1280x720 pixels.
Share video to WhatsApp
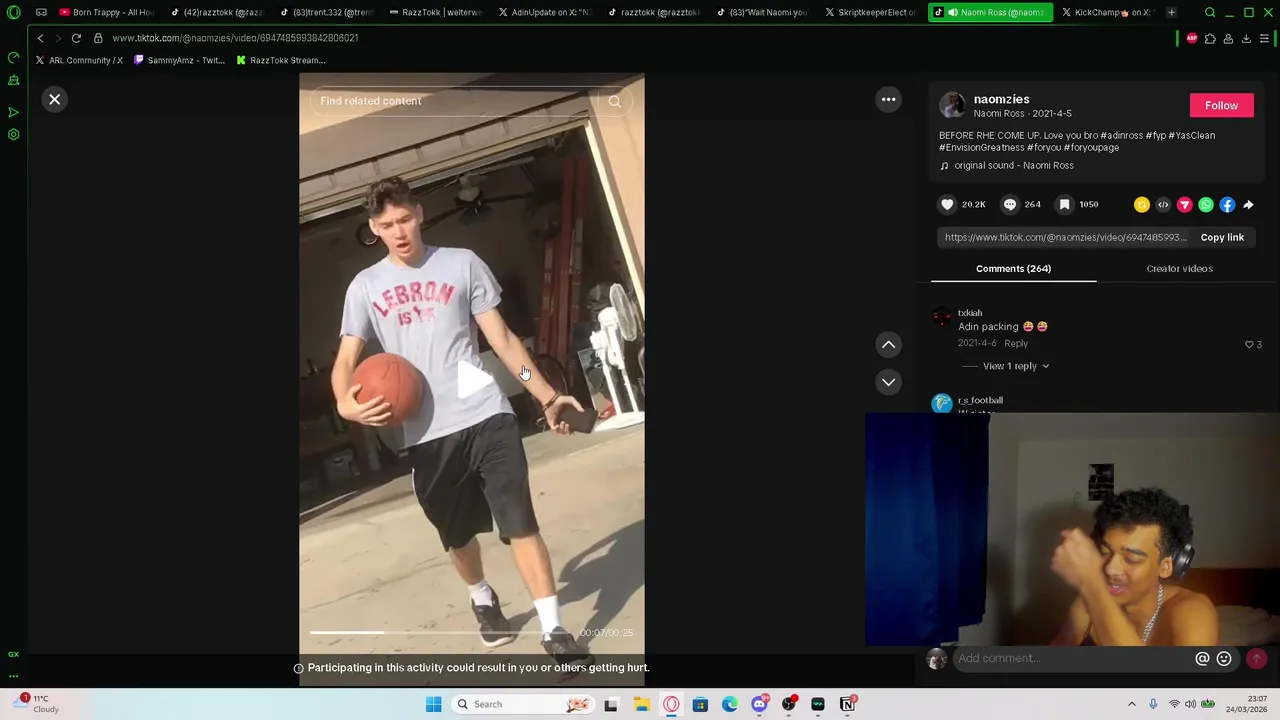pyautogui.click(x=1206, y=204)
